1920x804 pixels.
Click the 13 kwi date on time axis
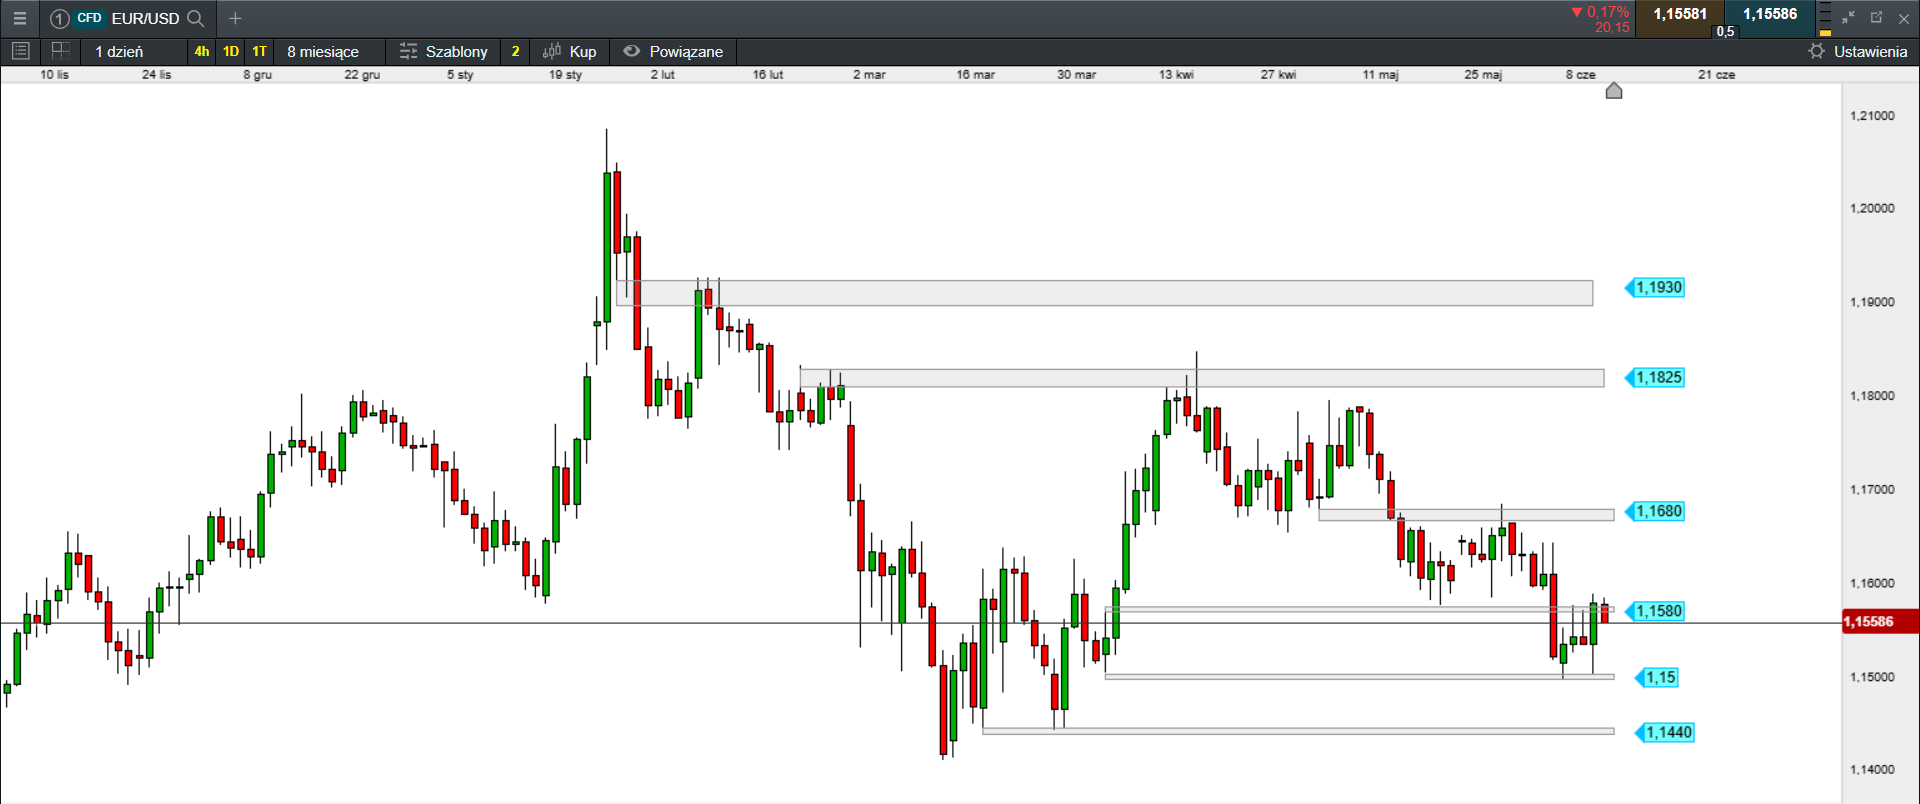(x=1176, y=75)
